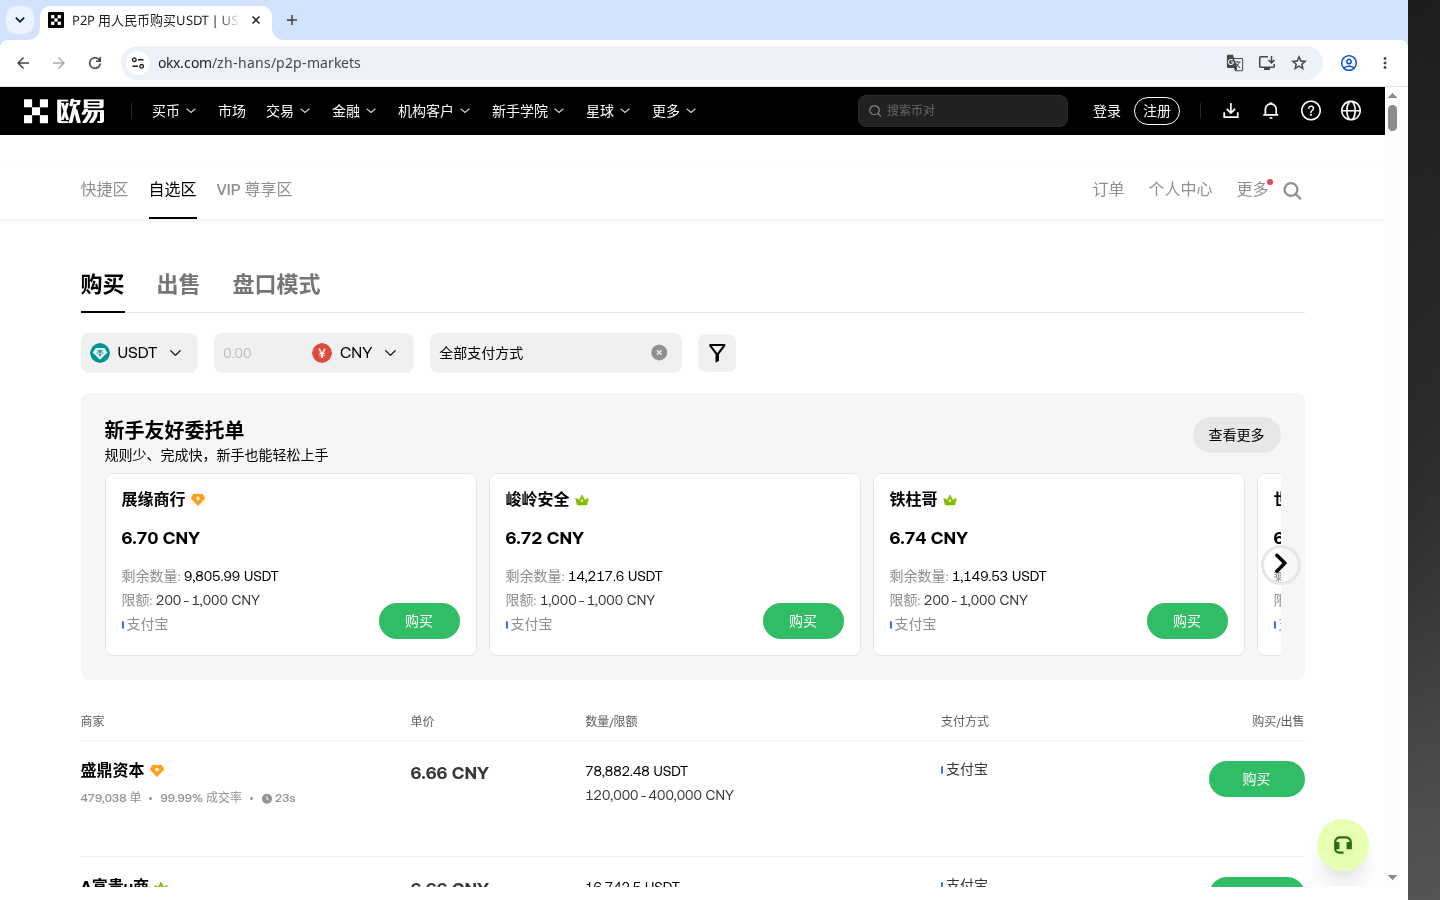The image size is (1440, 900).
Task: Buy from 铁柱哥 at 6.74 CNY
Action: pos(1187,621)
